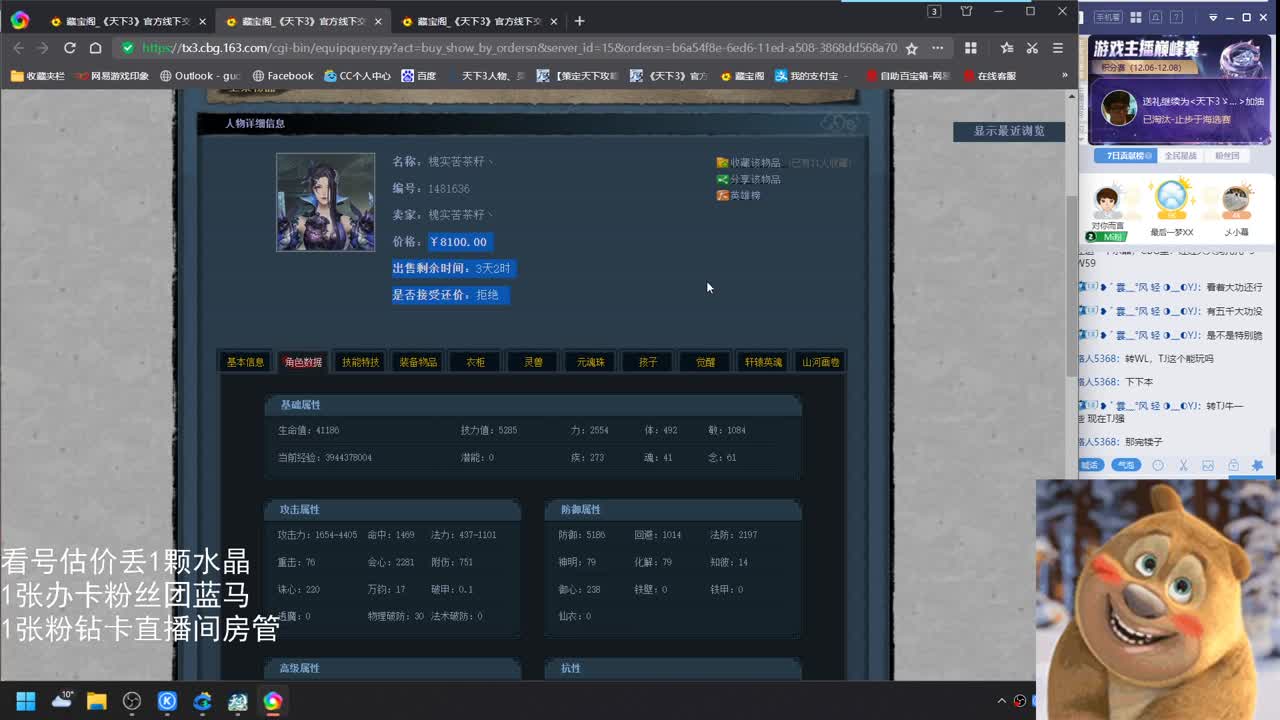Click the 分享该物品 share link
1280x720 pixels.
point(748,179)
